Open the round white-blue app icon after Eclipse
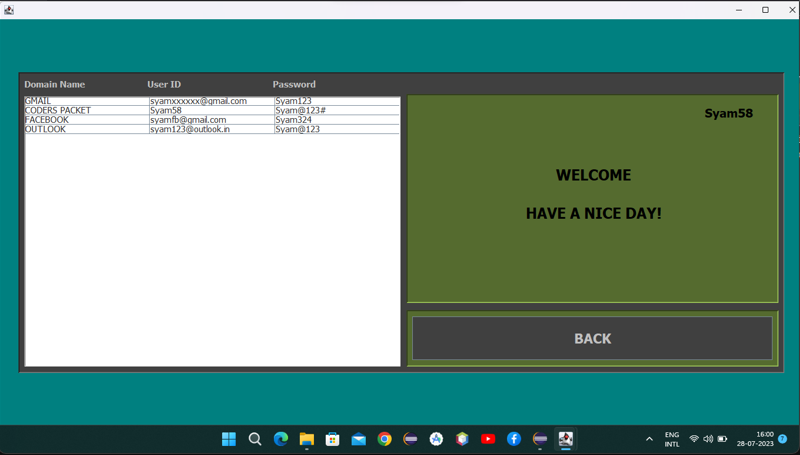The height and width of the screenshot is (455, 800). click(x=436, y=439)
